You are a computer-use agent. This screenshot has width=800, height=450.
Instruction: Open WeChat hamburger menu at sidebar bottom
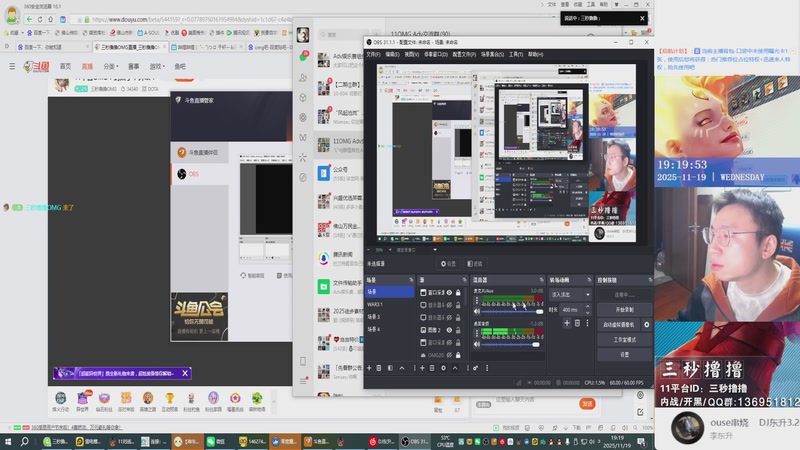click(303, 381)
